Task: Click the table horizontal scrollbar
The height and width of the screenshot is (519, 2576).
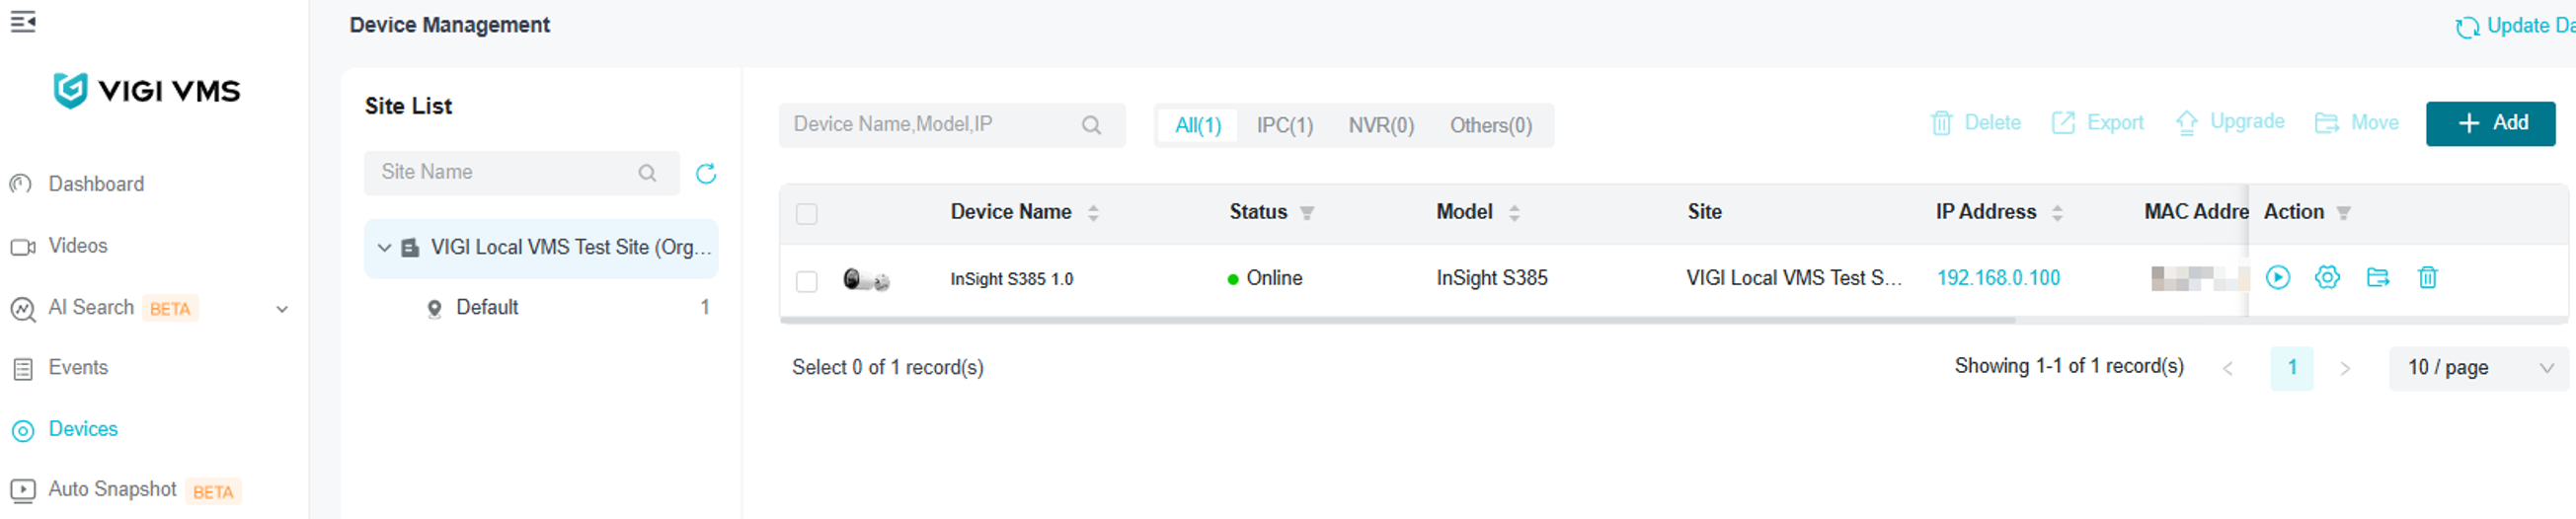Action: (1397, 321)
